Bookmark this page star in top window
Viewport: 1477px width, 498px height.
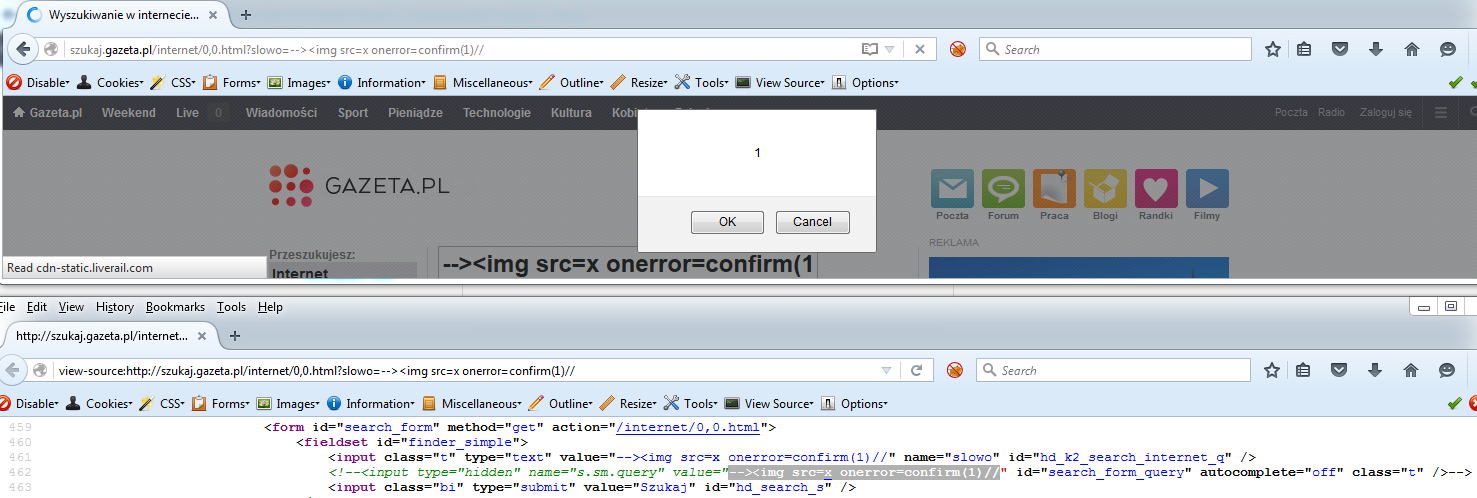coord(1273,49)
